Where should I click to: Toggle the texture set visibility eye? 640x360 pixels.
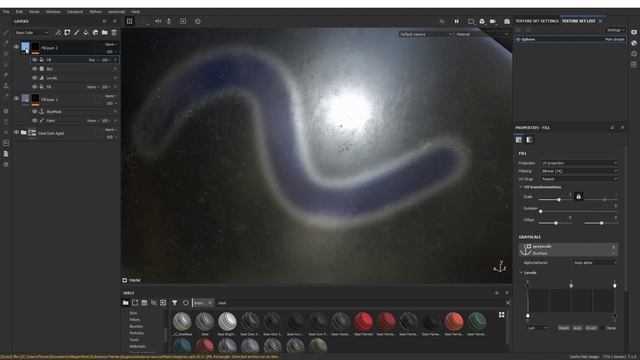coord(518,40)
